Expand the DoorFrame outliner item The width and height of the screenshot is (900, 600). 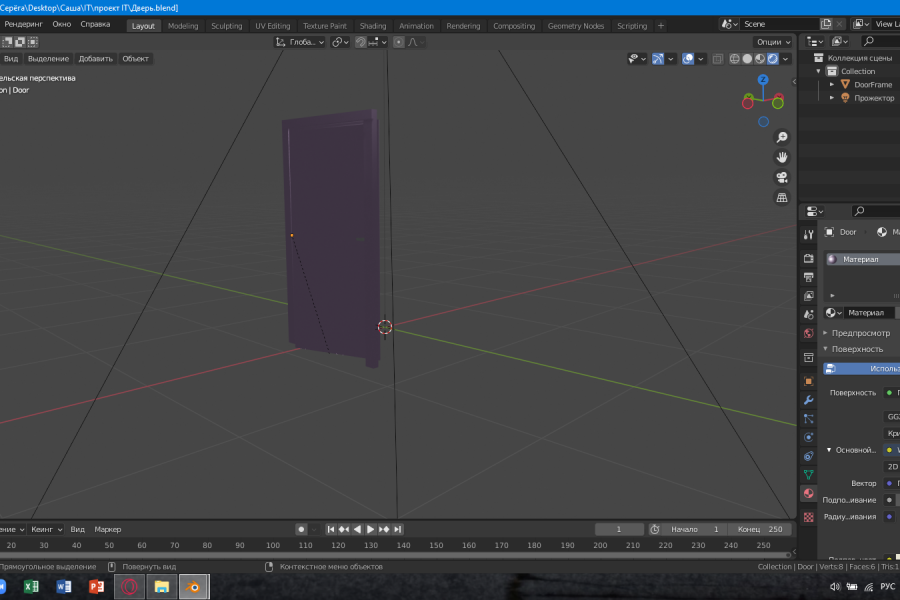[x=832, y=85]
